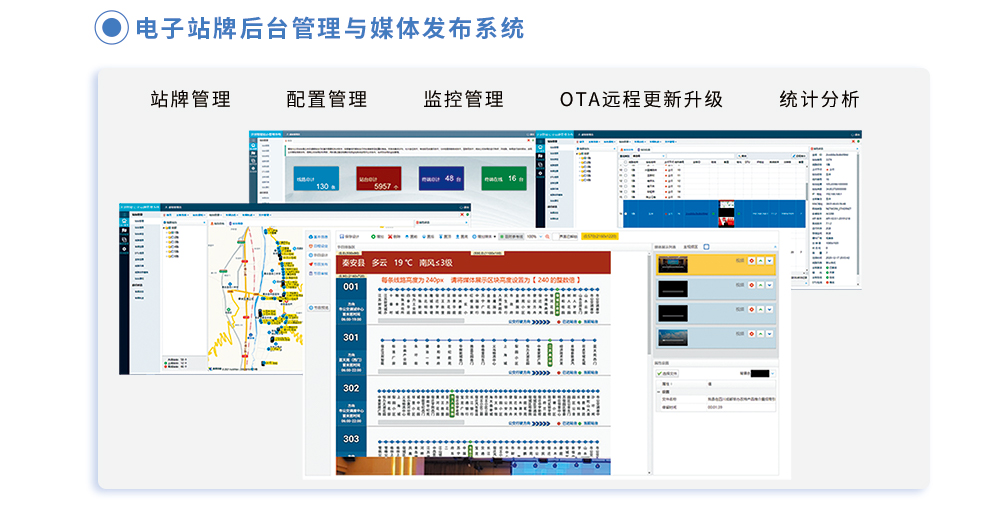Move first media item down with arrow
This screenshot has width=1000, height=525.
pyautogui.click(x=769, y=260)
